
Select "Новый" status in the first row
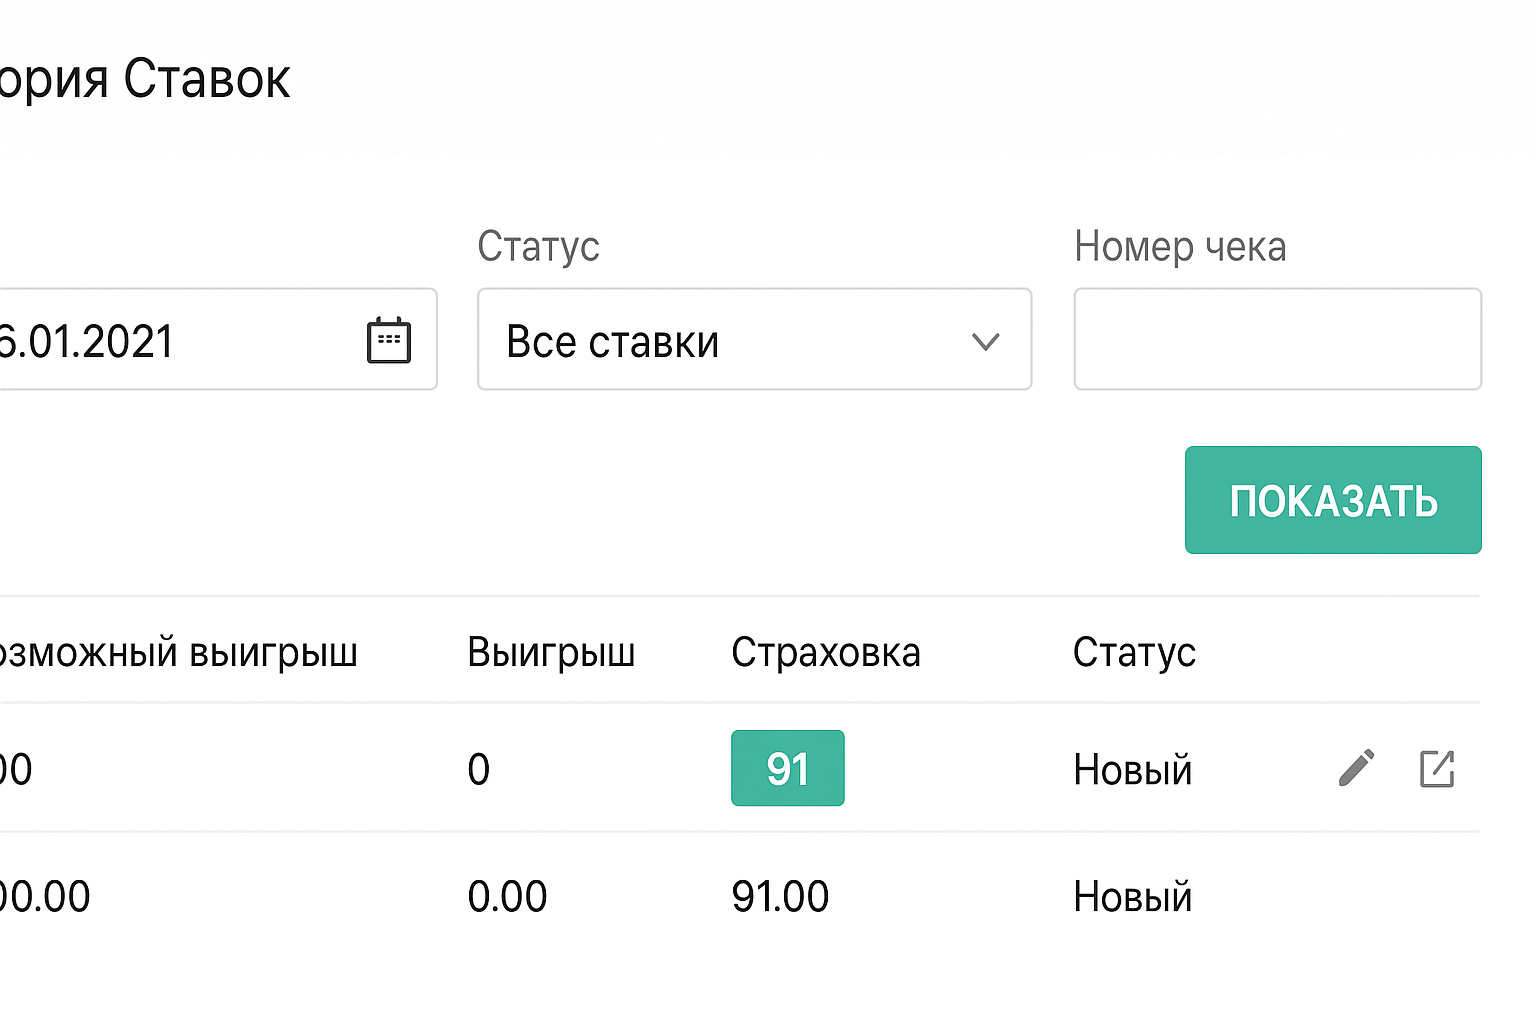point(1132,770)
